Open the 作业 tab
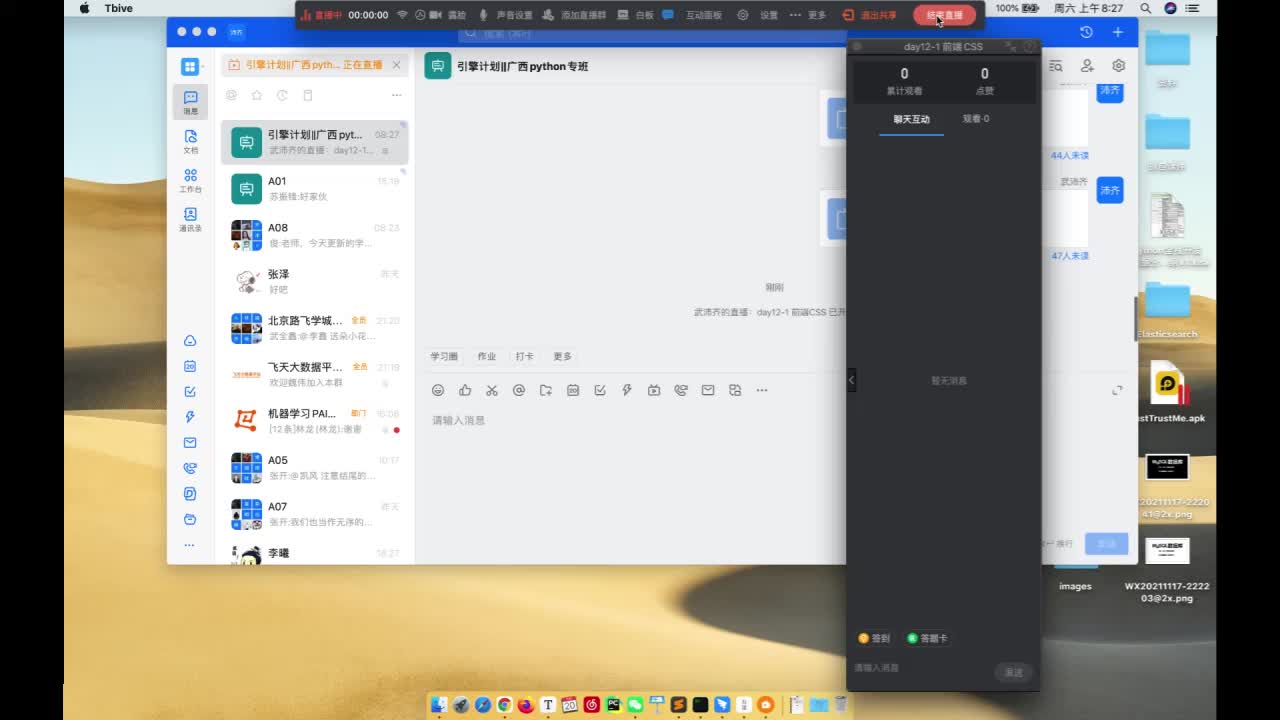1280x720 pixels. tap(487, 356)
